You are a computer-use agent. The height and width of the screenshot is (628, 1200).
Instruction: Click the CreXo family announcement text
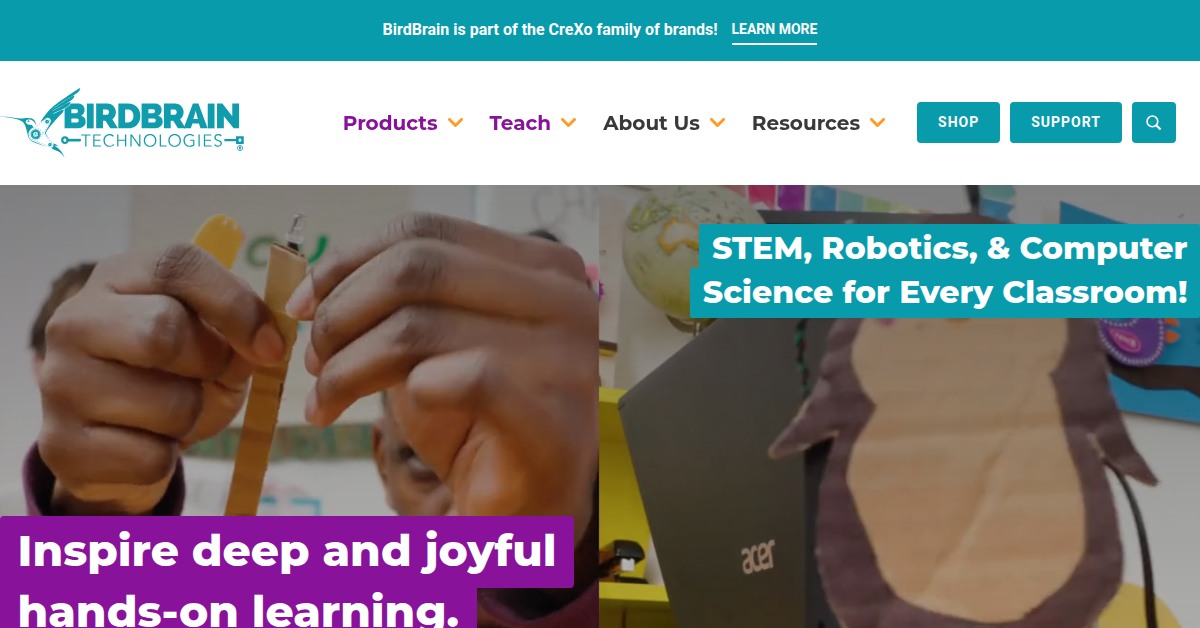click(550, 30)
